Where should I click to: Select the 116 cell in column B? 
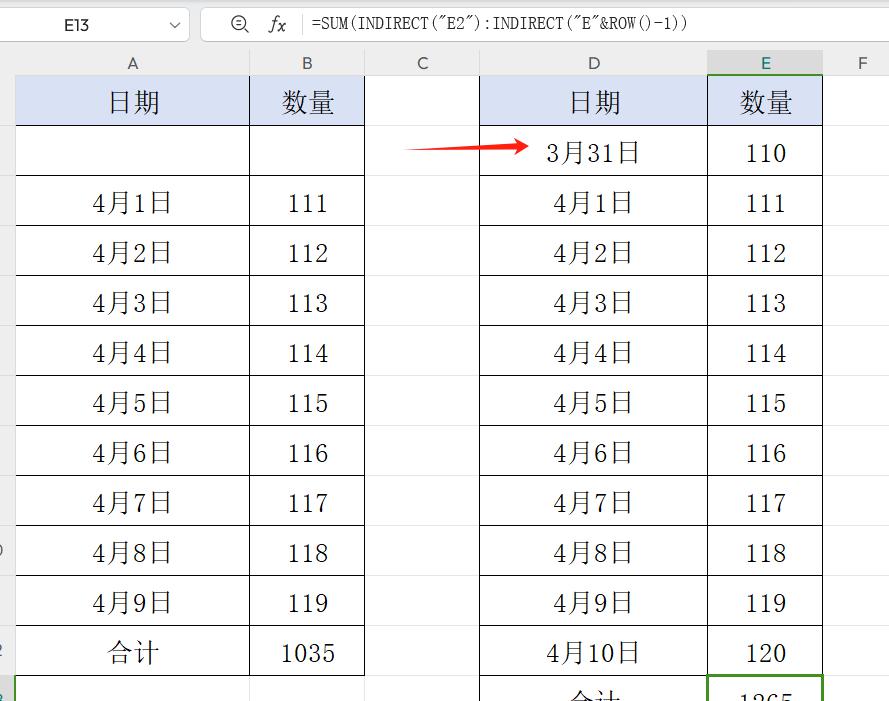(x=307, y=450)
